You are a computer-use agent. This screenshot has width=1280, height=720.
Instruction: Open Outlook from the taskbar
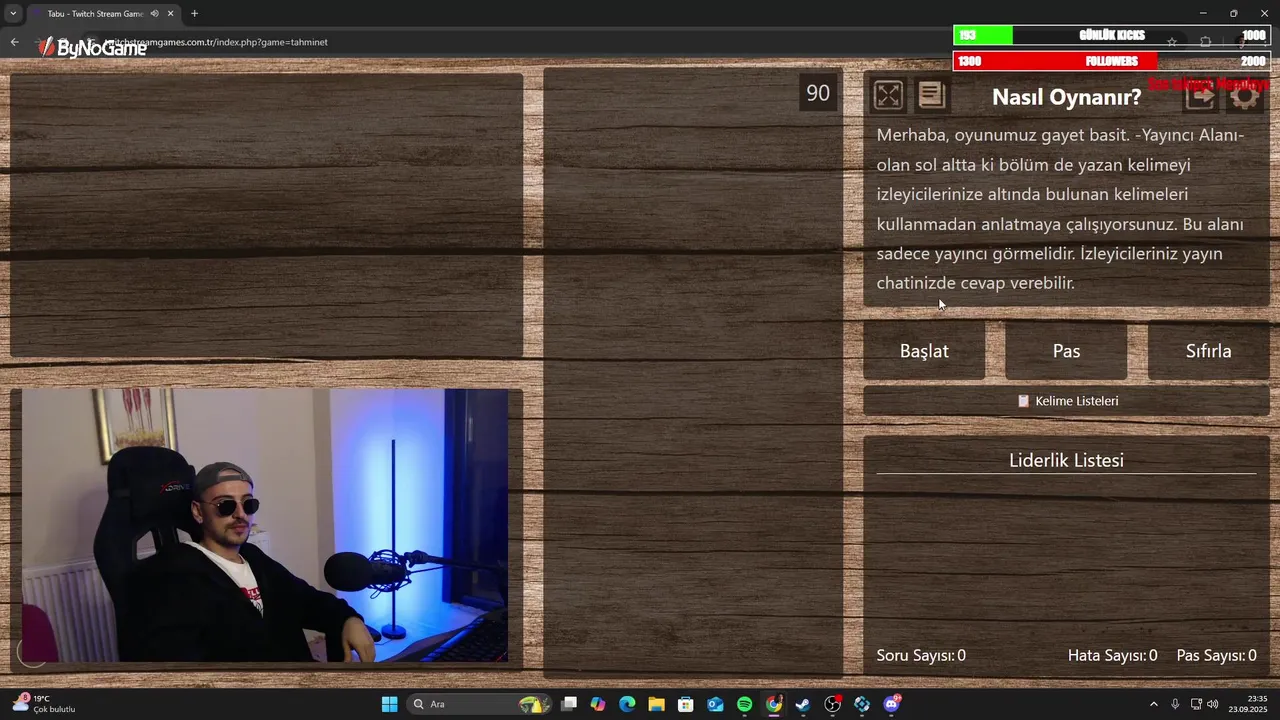tap(715, 704)
